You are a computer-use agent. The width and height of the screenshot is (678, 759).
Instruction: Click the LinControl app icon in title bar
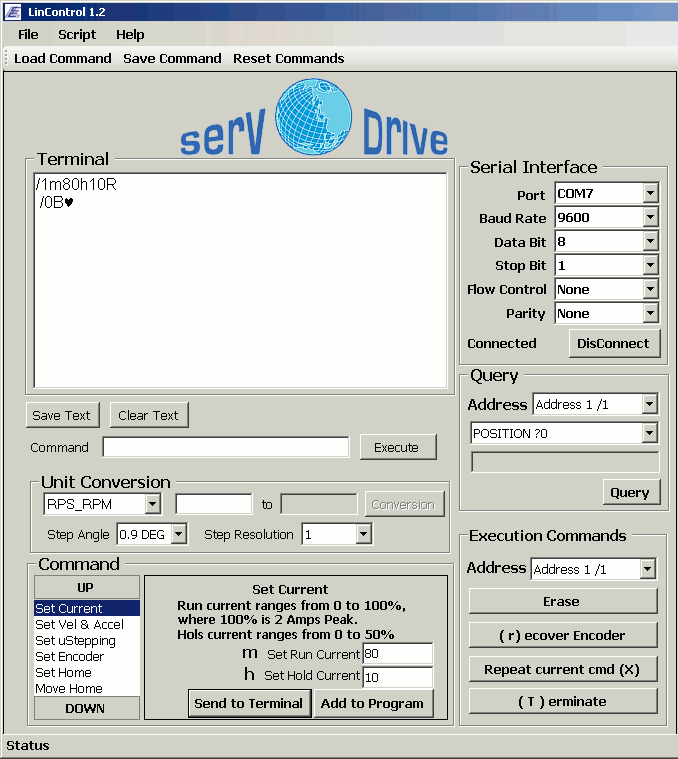12,12
